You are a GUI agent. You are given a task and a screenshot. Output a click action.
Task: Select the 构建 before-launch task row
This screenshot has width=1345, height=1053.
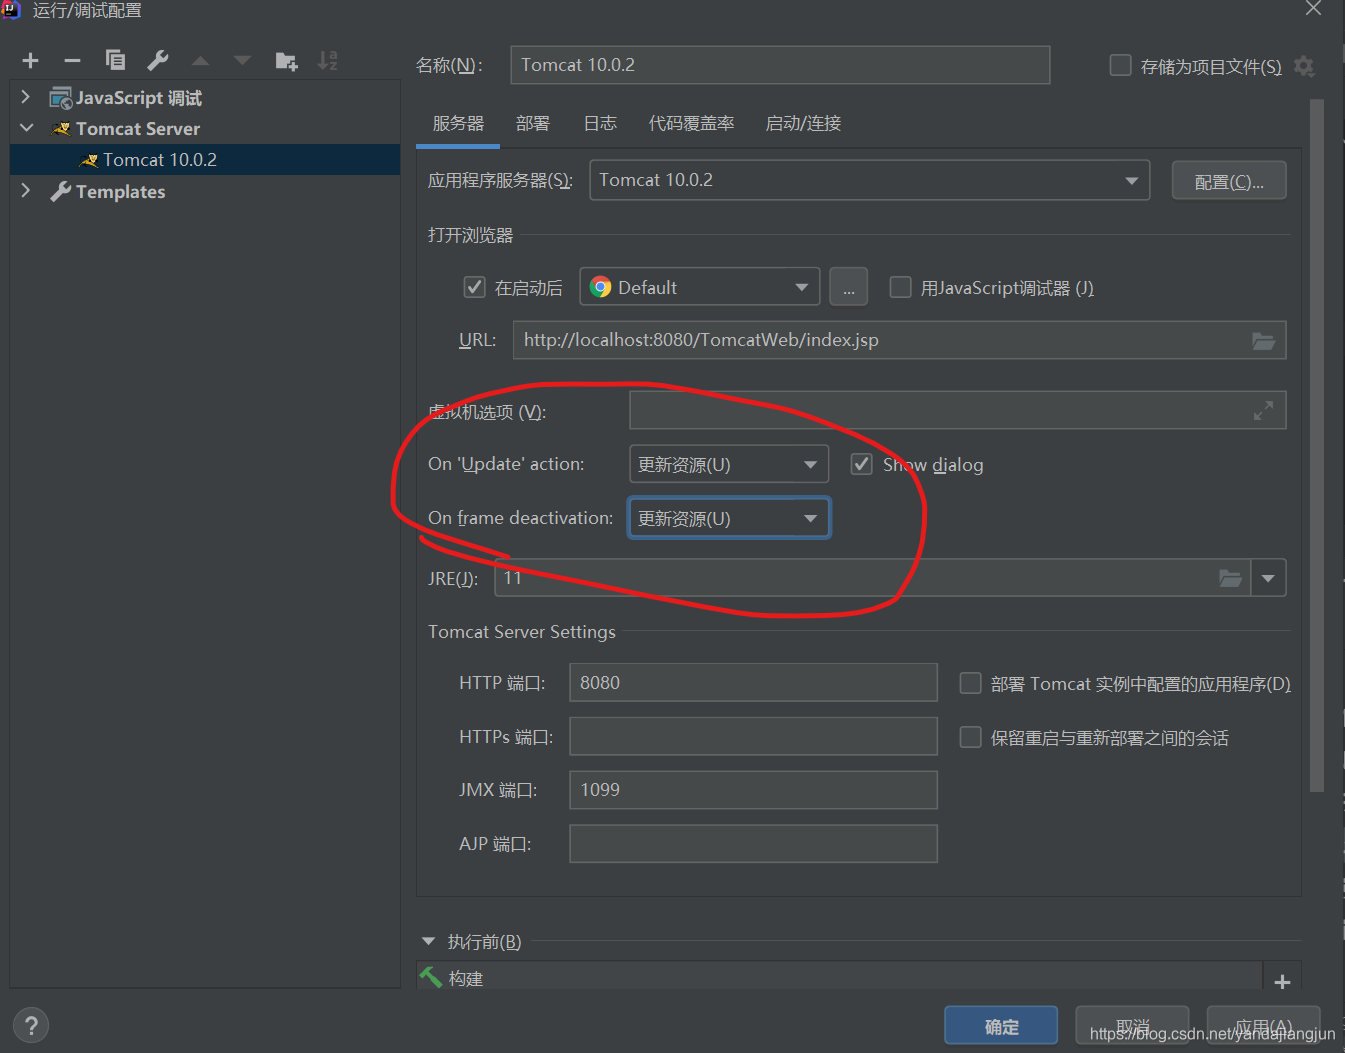[839, 978]
